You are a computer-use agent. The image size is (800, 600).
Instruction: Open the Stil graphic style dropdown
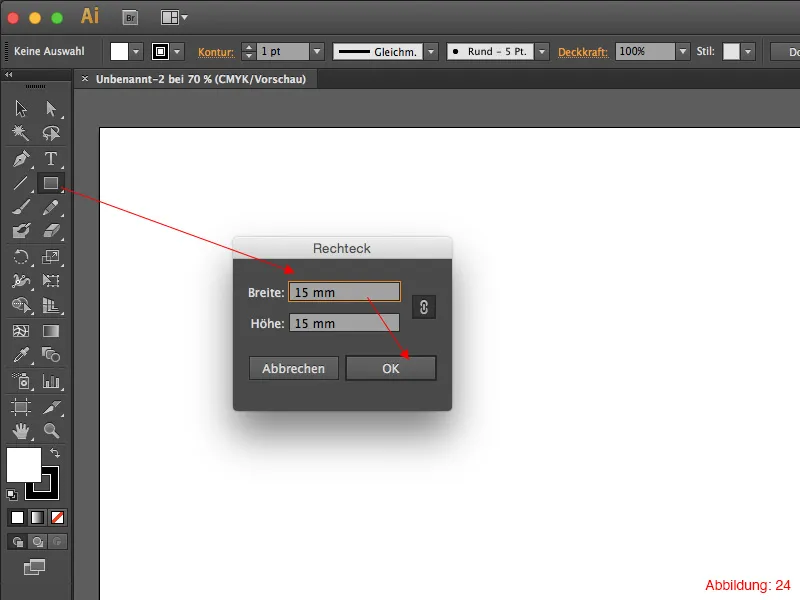[x=748, y=52]
